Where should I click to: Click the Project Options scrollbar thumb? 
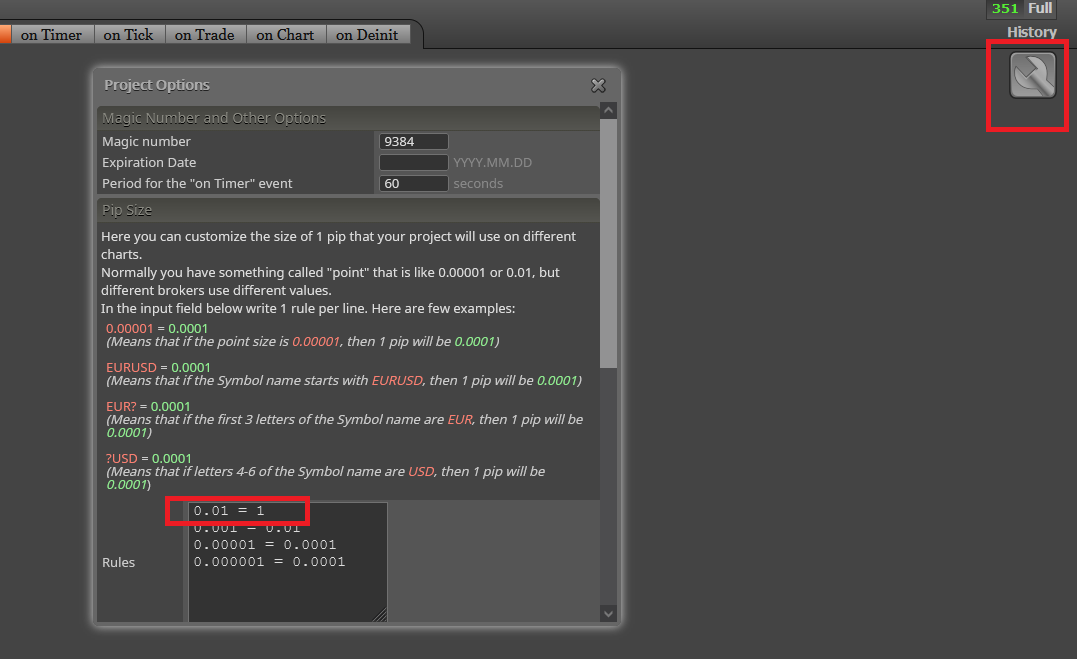[608, 243]
